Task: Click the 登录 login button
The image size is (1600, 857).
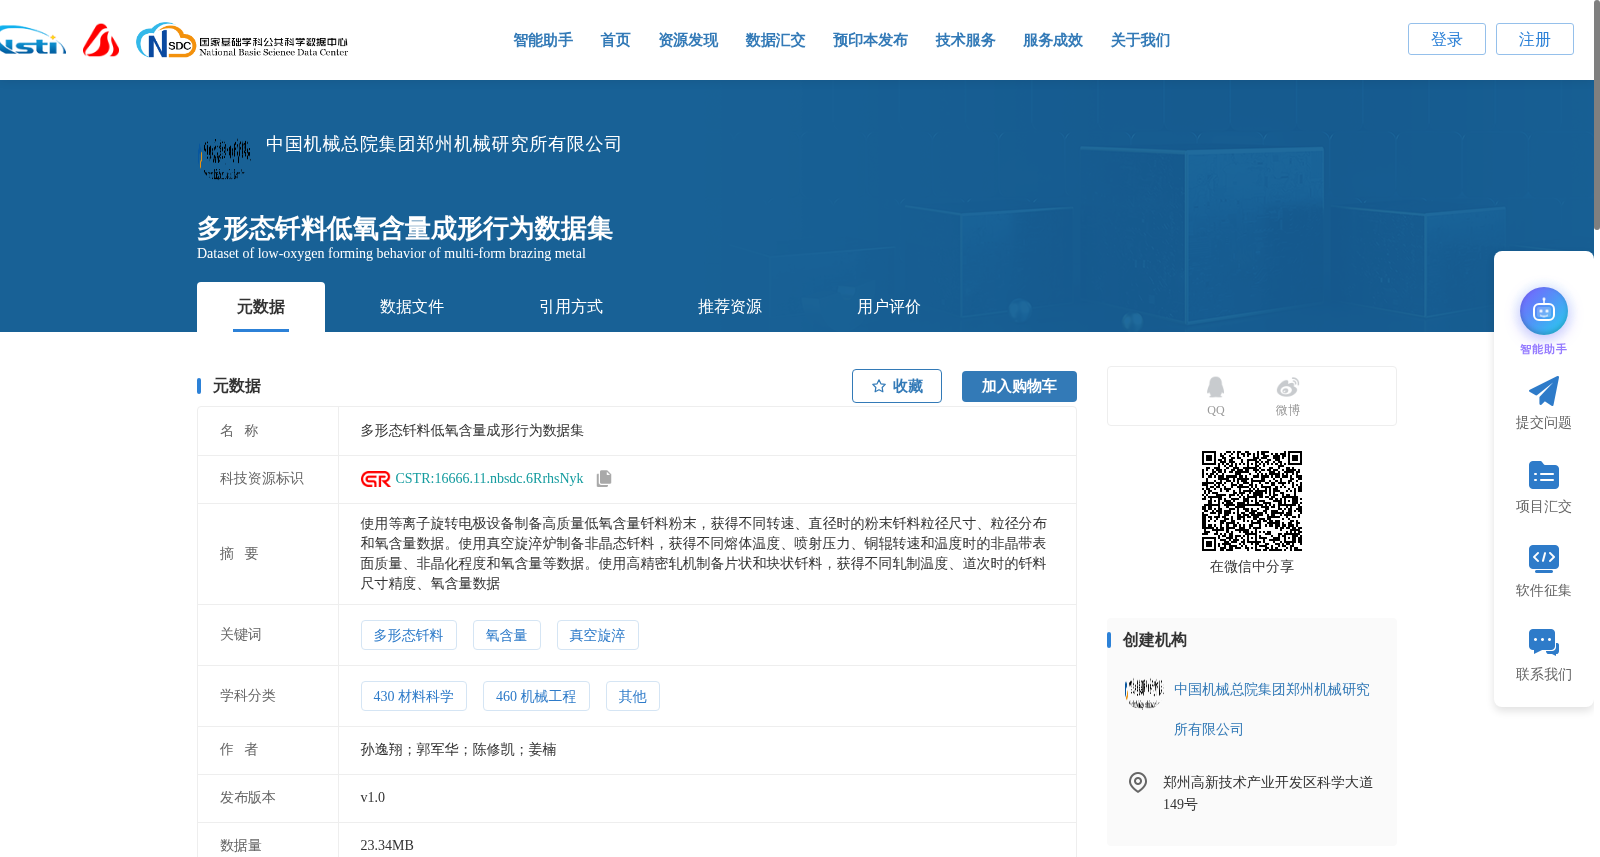Action: coord(1447,39)
